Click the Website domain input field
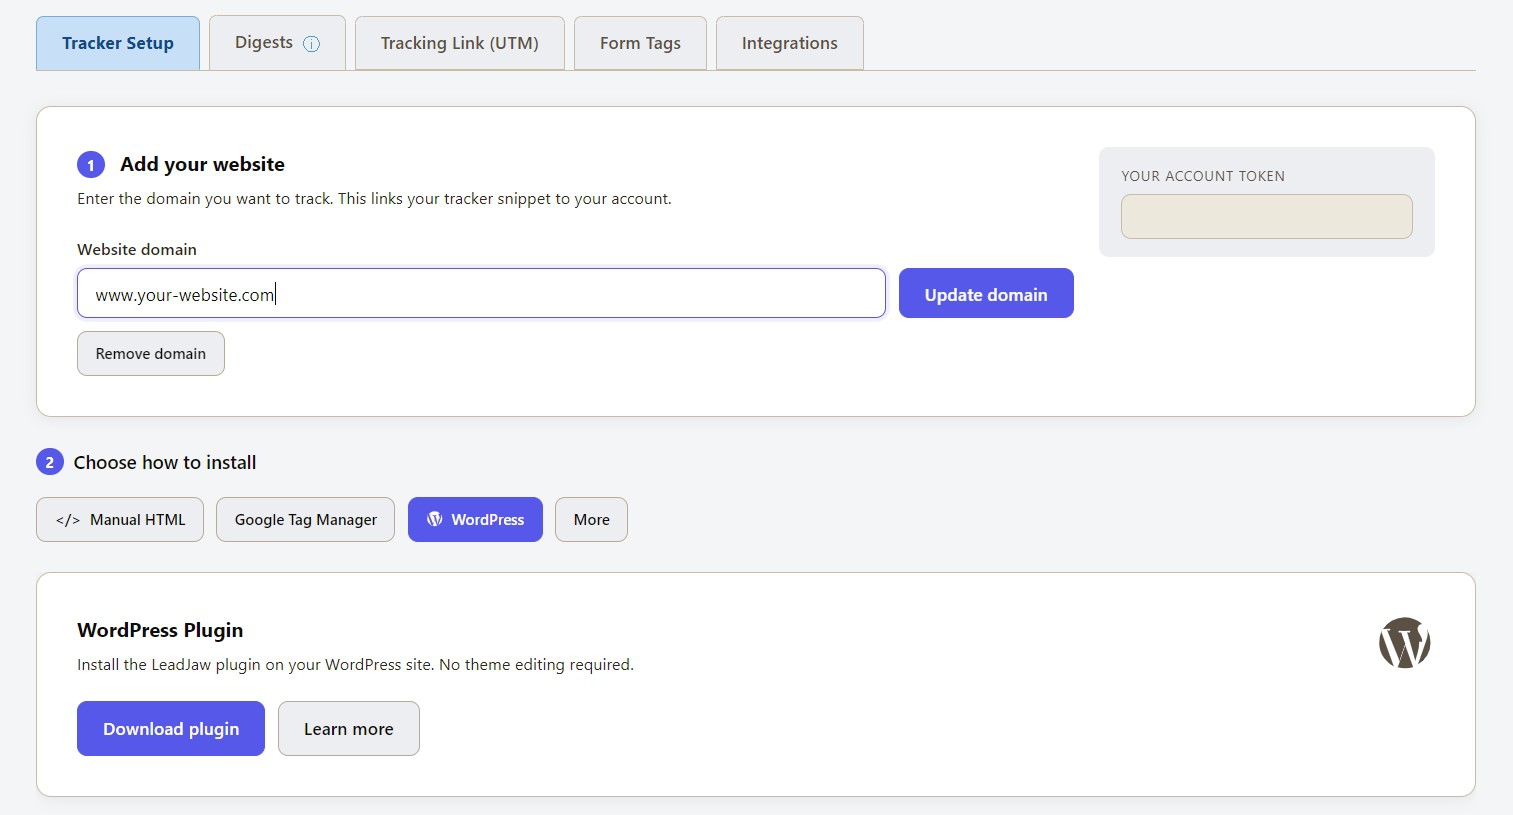 point(481,293)
